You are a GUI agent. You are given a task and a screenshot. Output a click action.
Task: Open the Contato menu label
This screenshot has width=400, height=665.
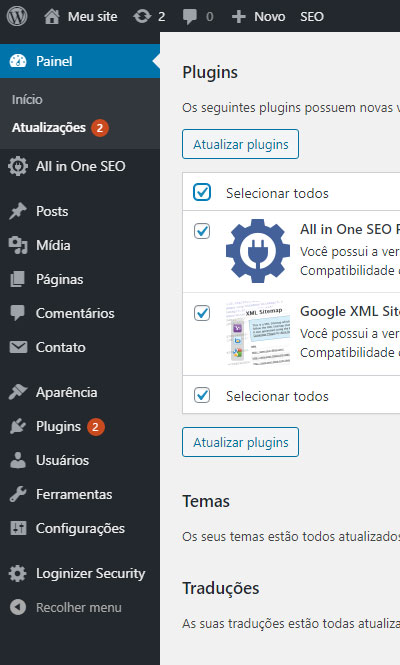coord(61,347)
